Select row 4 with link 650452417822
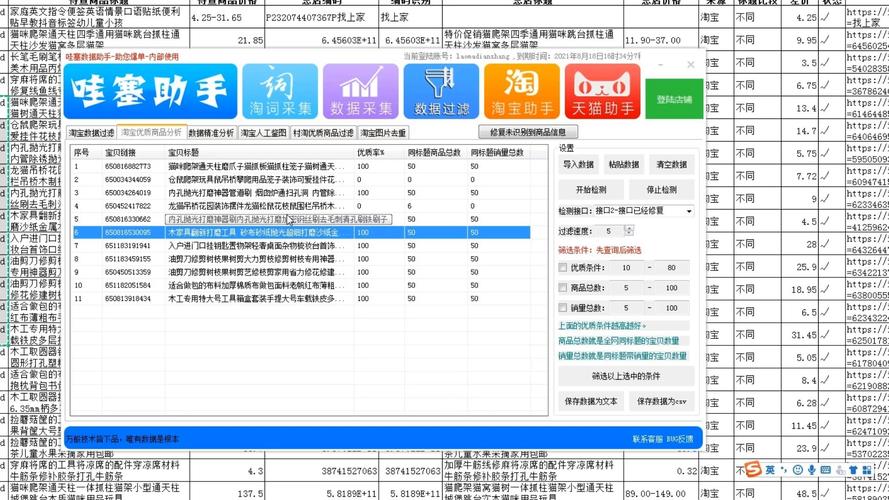889x500 pixels. [302, 206]
